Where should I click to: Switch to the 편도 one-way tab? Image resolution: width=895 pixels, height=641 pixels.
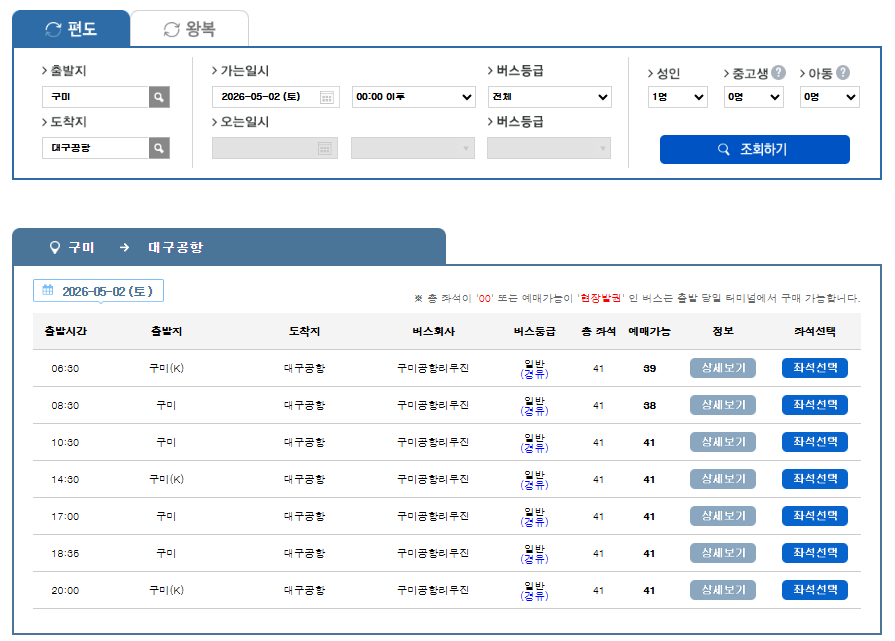tap(71, 29)
